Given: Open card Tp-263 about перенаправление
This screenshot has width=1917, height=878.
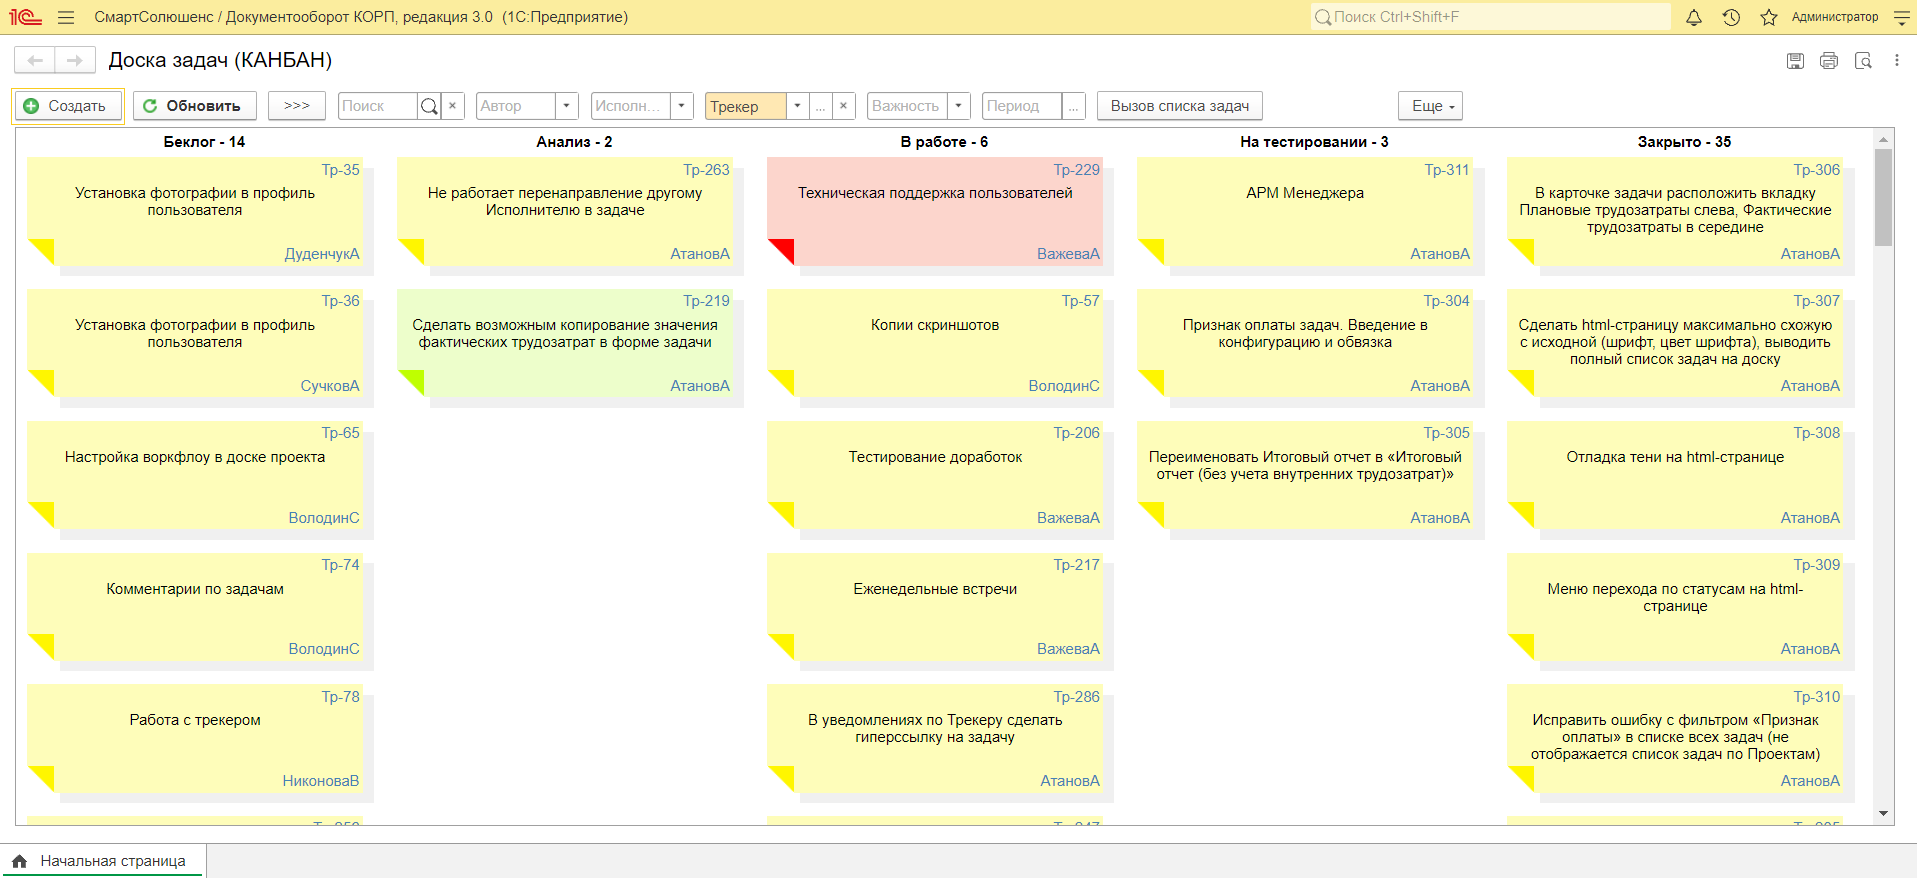Looking at the screenshot, I should click(565, 211).
